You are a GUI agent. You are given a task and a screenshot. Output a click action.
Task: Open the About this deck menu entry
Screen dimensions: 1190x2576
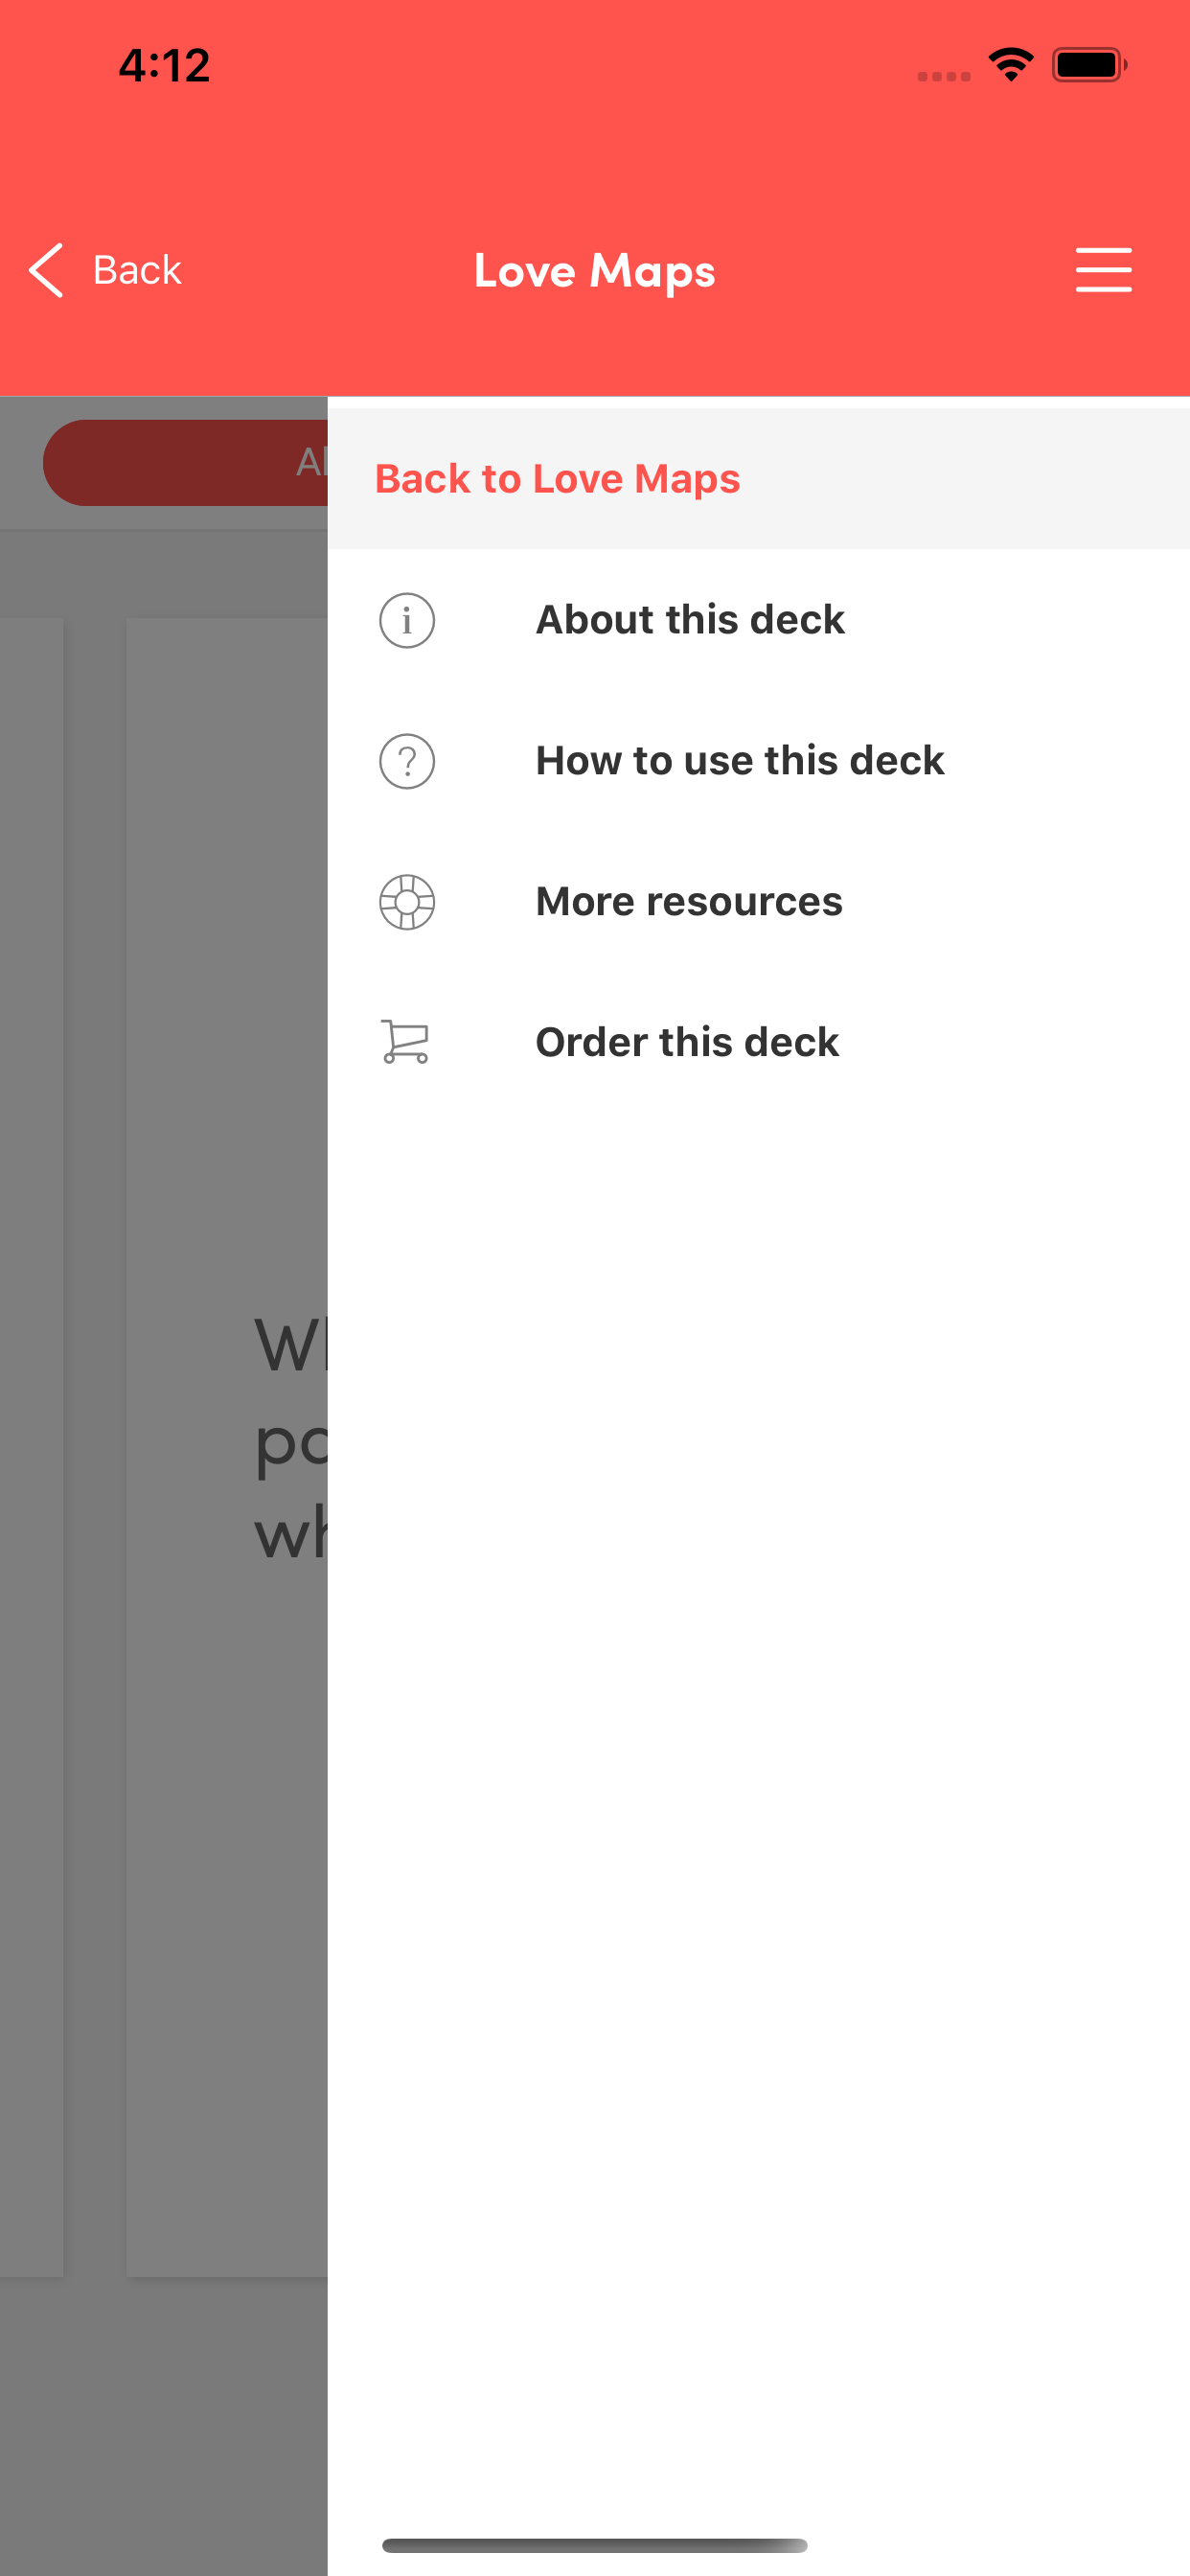pos(690,620)
